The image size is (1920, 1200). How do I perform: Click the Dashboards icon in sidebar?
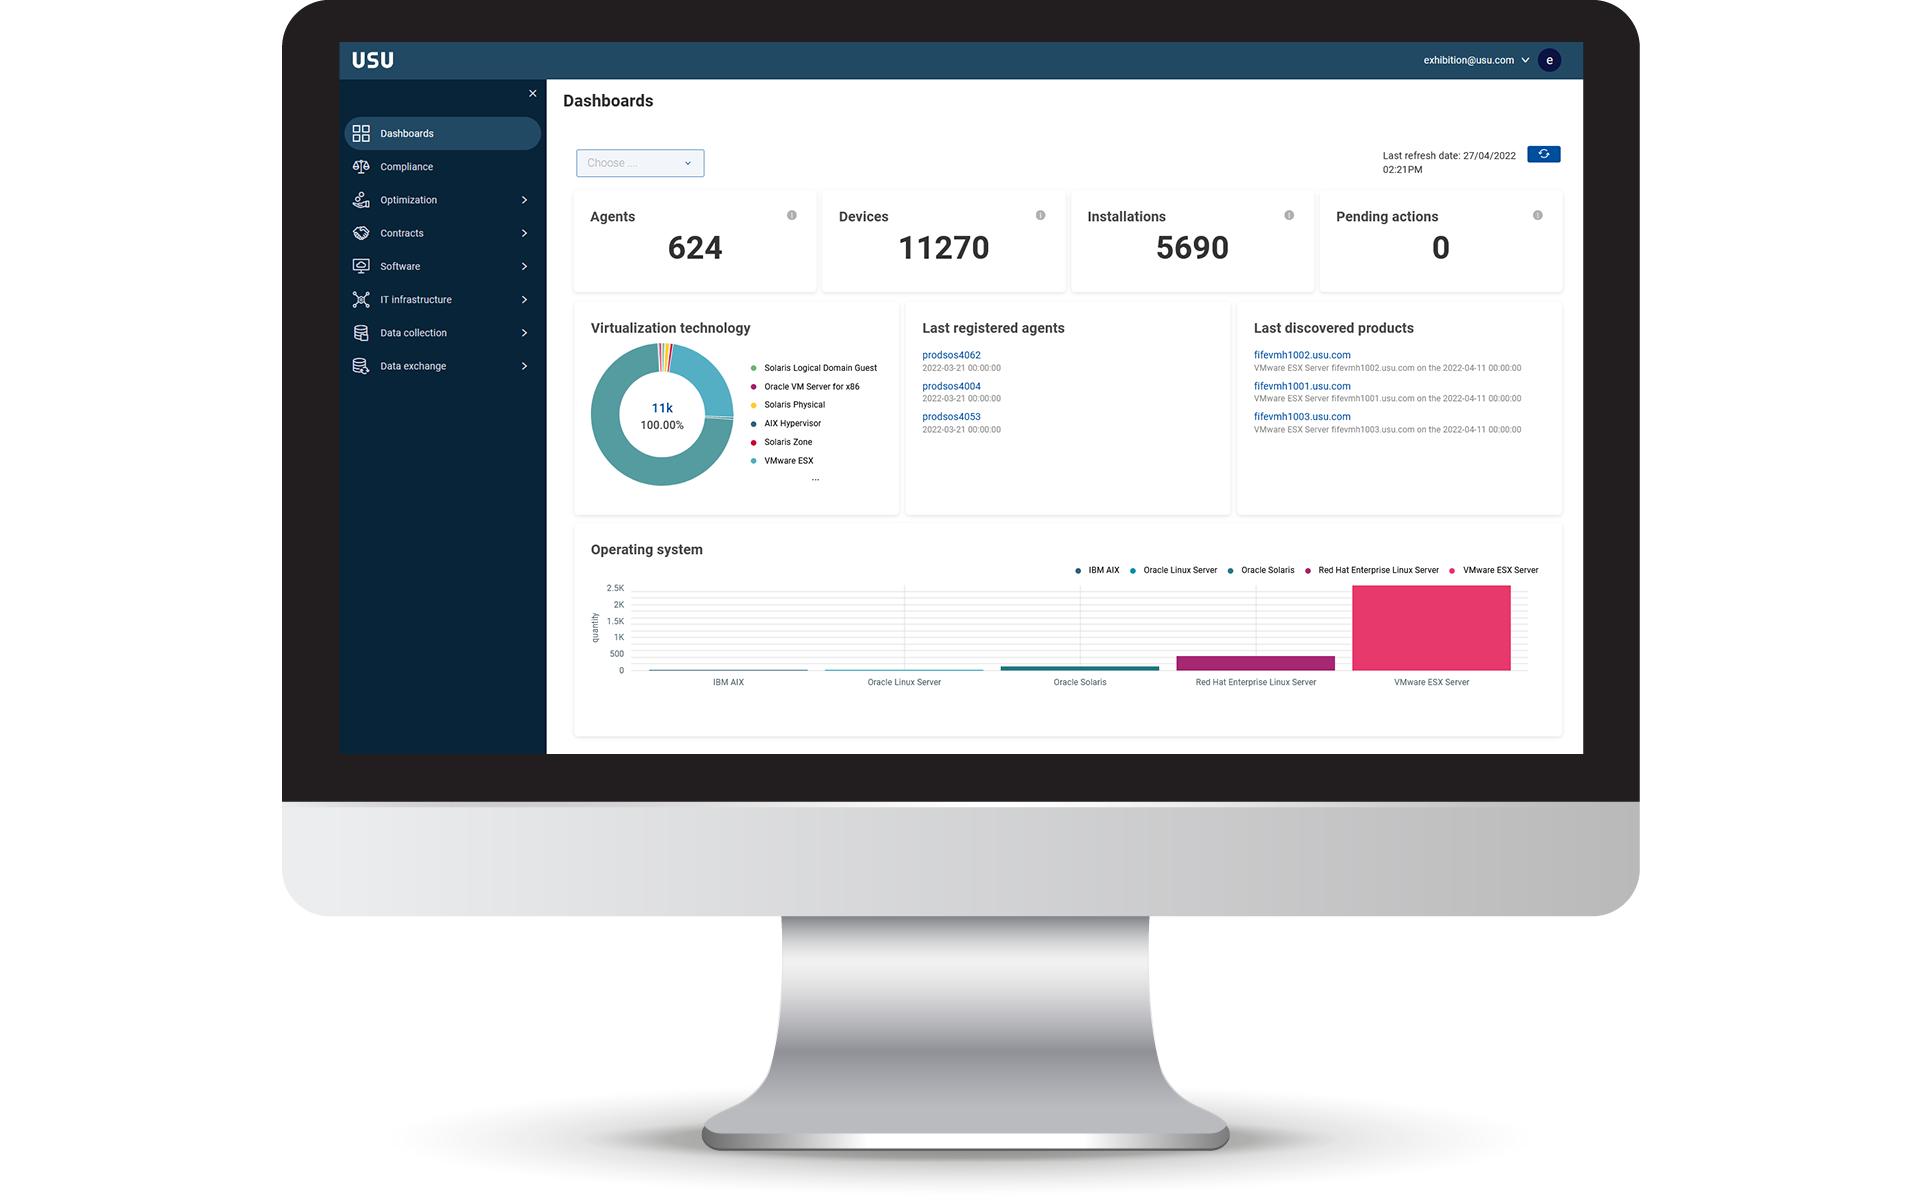point(362,133)
